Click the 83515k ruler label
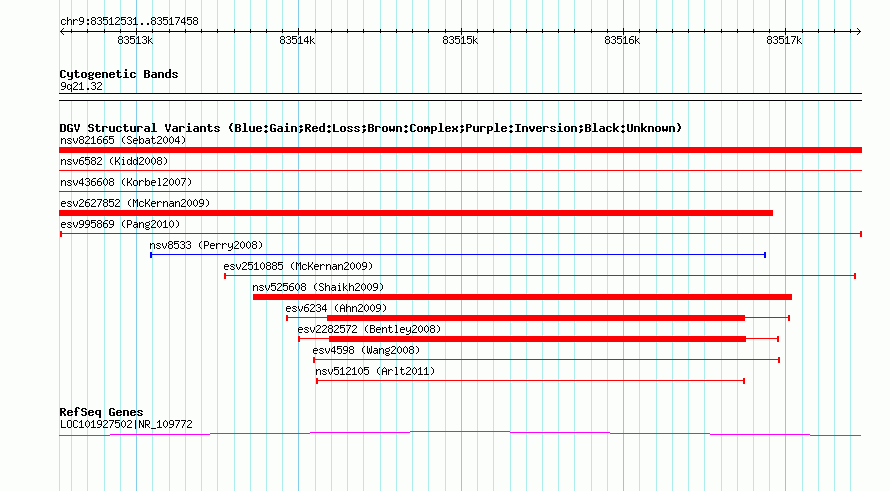 pyautogui.click(x=460, y=40)
